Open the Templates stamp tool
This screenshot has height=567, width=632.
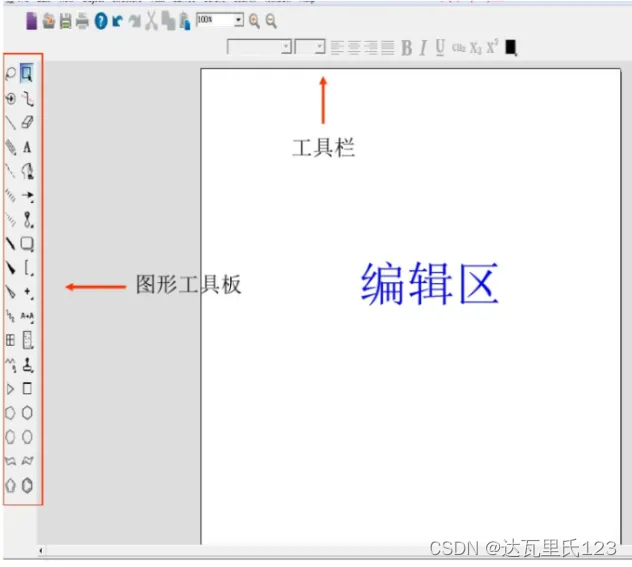28,365
